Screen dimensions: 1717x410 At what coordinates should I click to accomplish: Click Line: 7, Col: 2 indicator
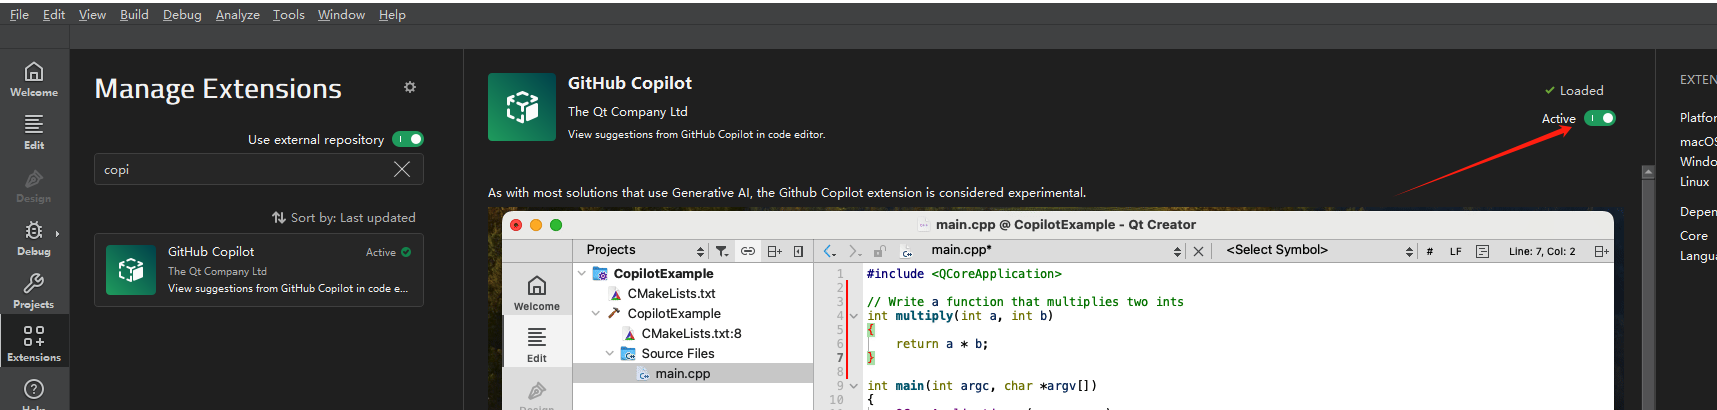[1542, 251]
